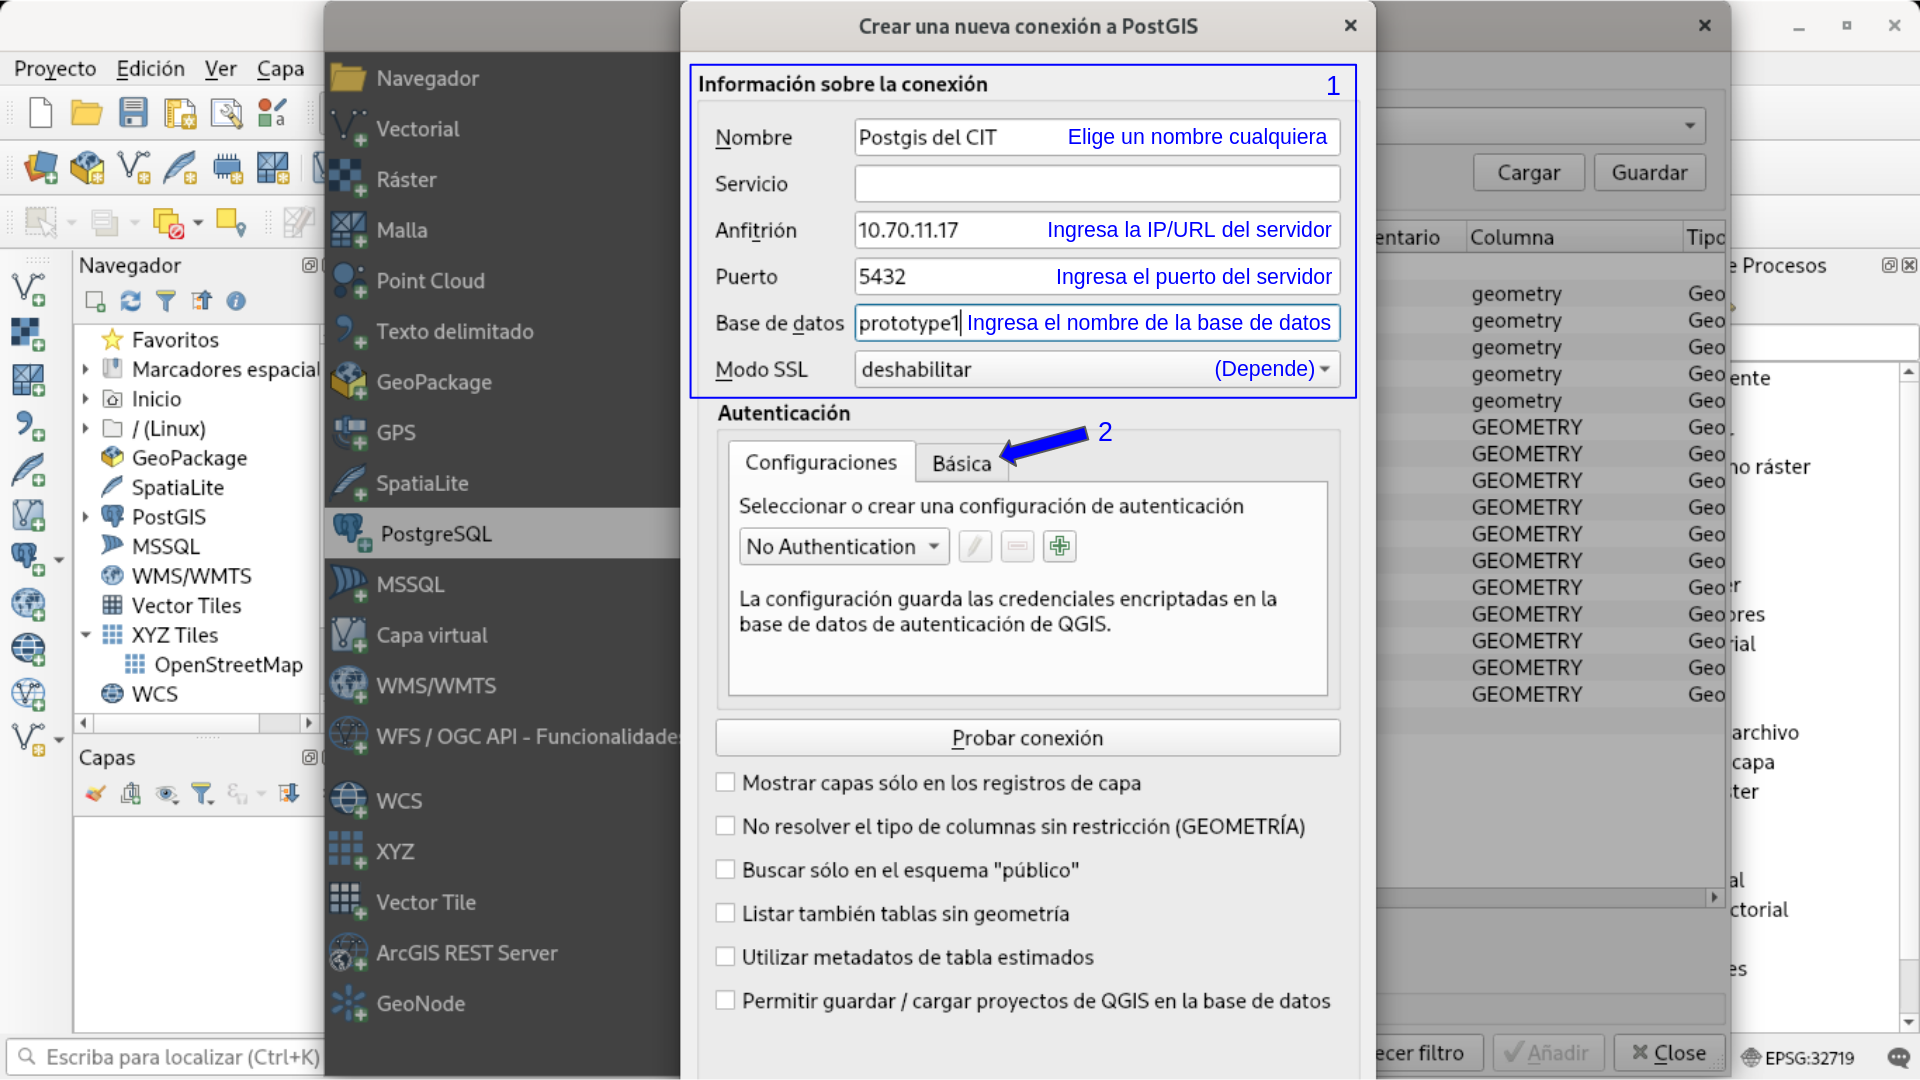
Task: Refresh the Navegador browser panel
Action: [131, 301]
